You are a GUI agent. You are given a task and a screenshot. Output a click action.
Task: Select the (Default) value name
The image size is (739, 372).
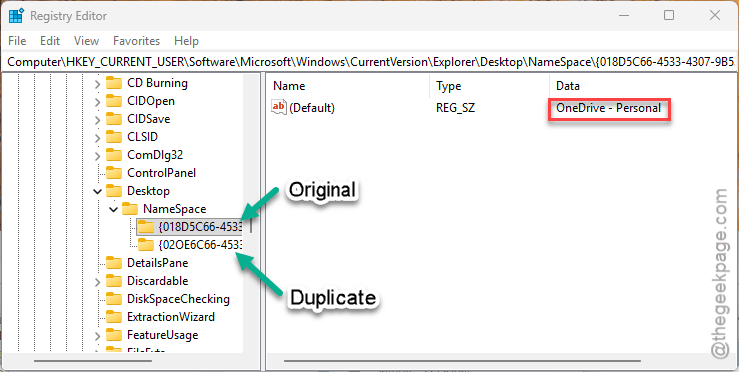click(312, 108)
